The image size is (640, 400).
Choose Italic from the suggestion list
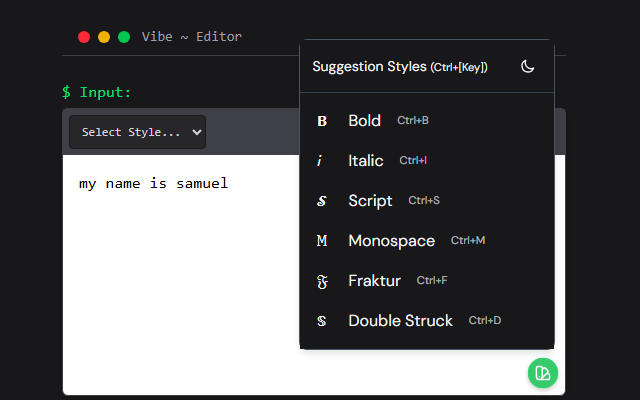tap(366, 161)
